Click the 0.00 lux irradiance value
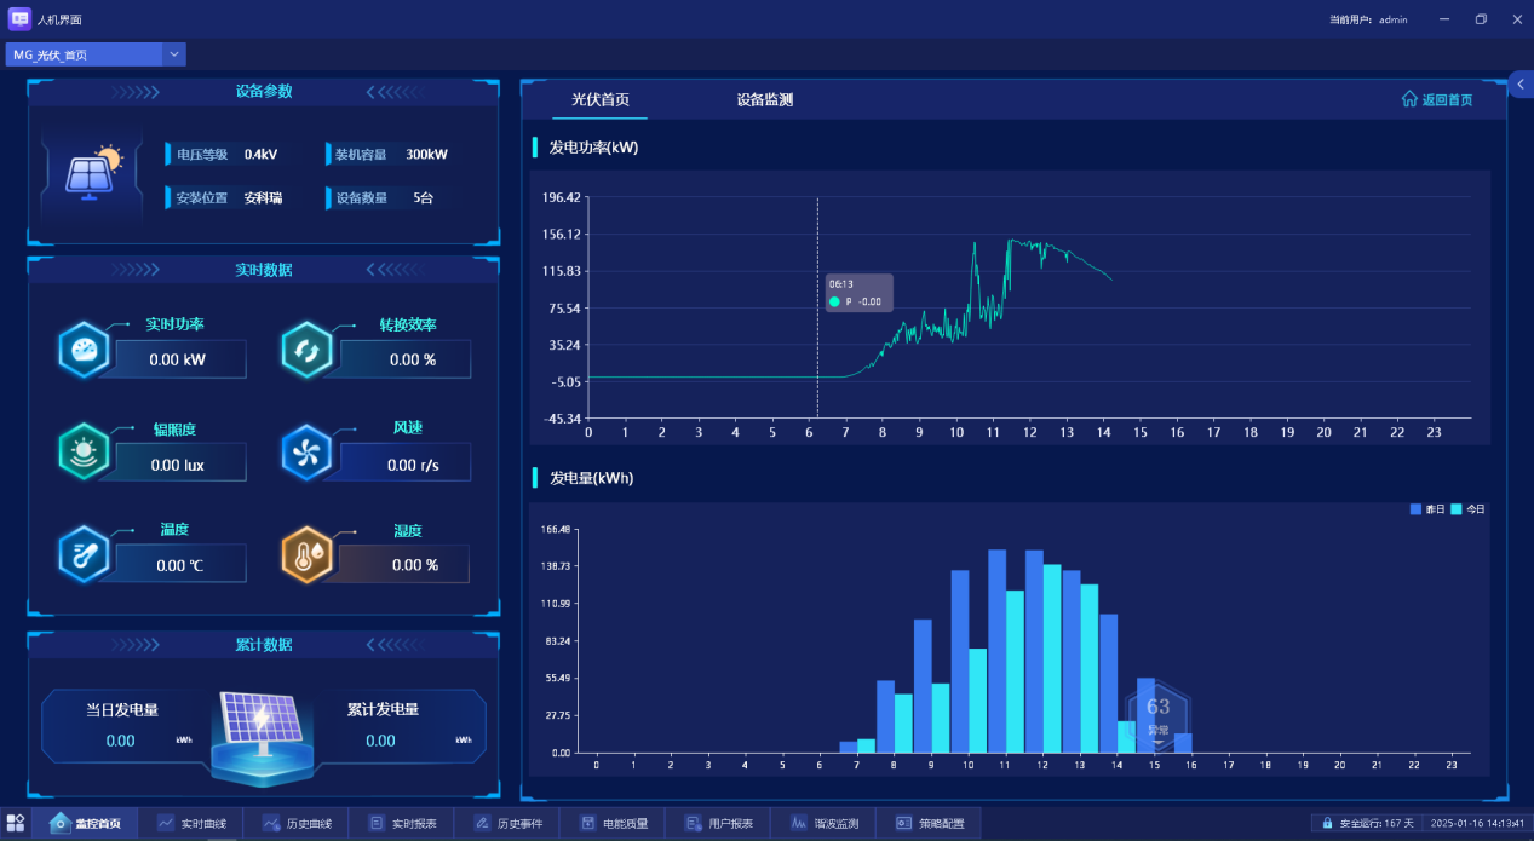 point(178,465)
